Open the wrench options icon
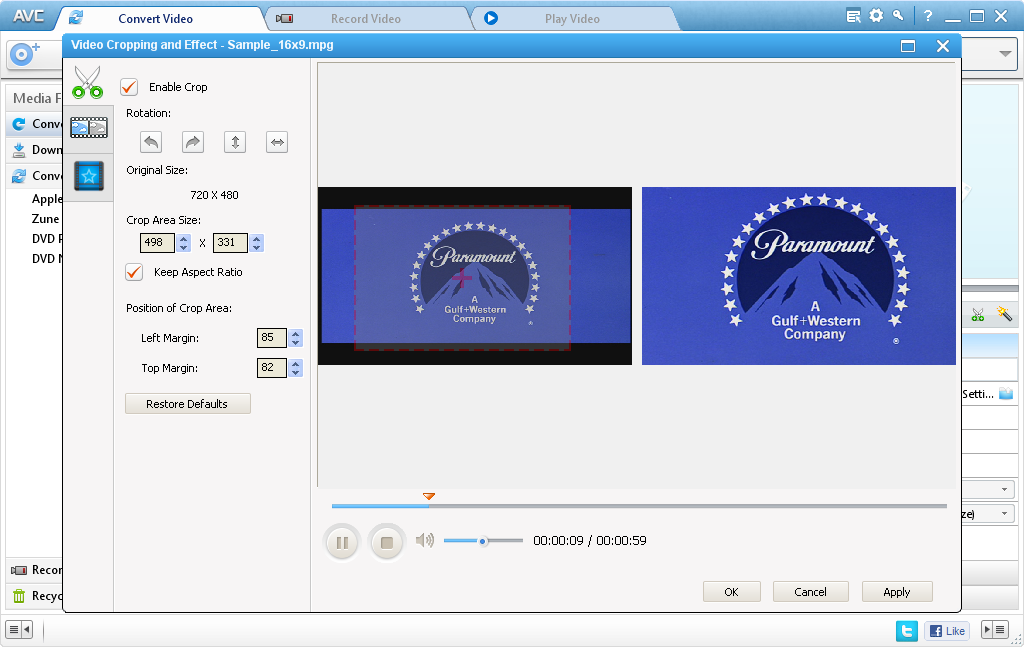Screen dimensions: 1024x647 coord(899,16)
